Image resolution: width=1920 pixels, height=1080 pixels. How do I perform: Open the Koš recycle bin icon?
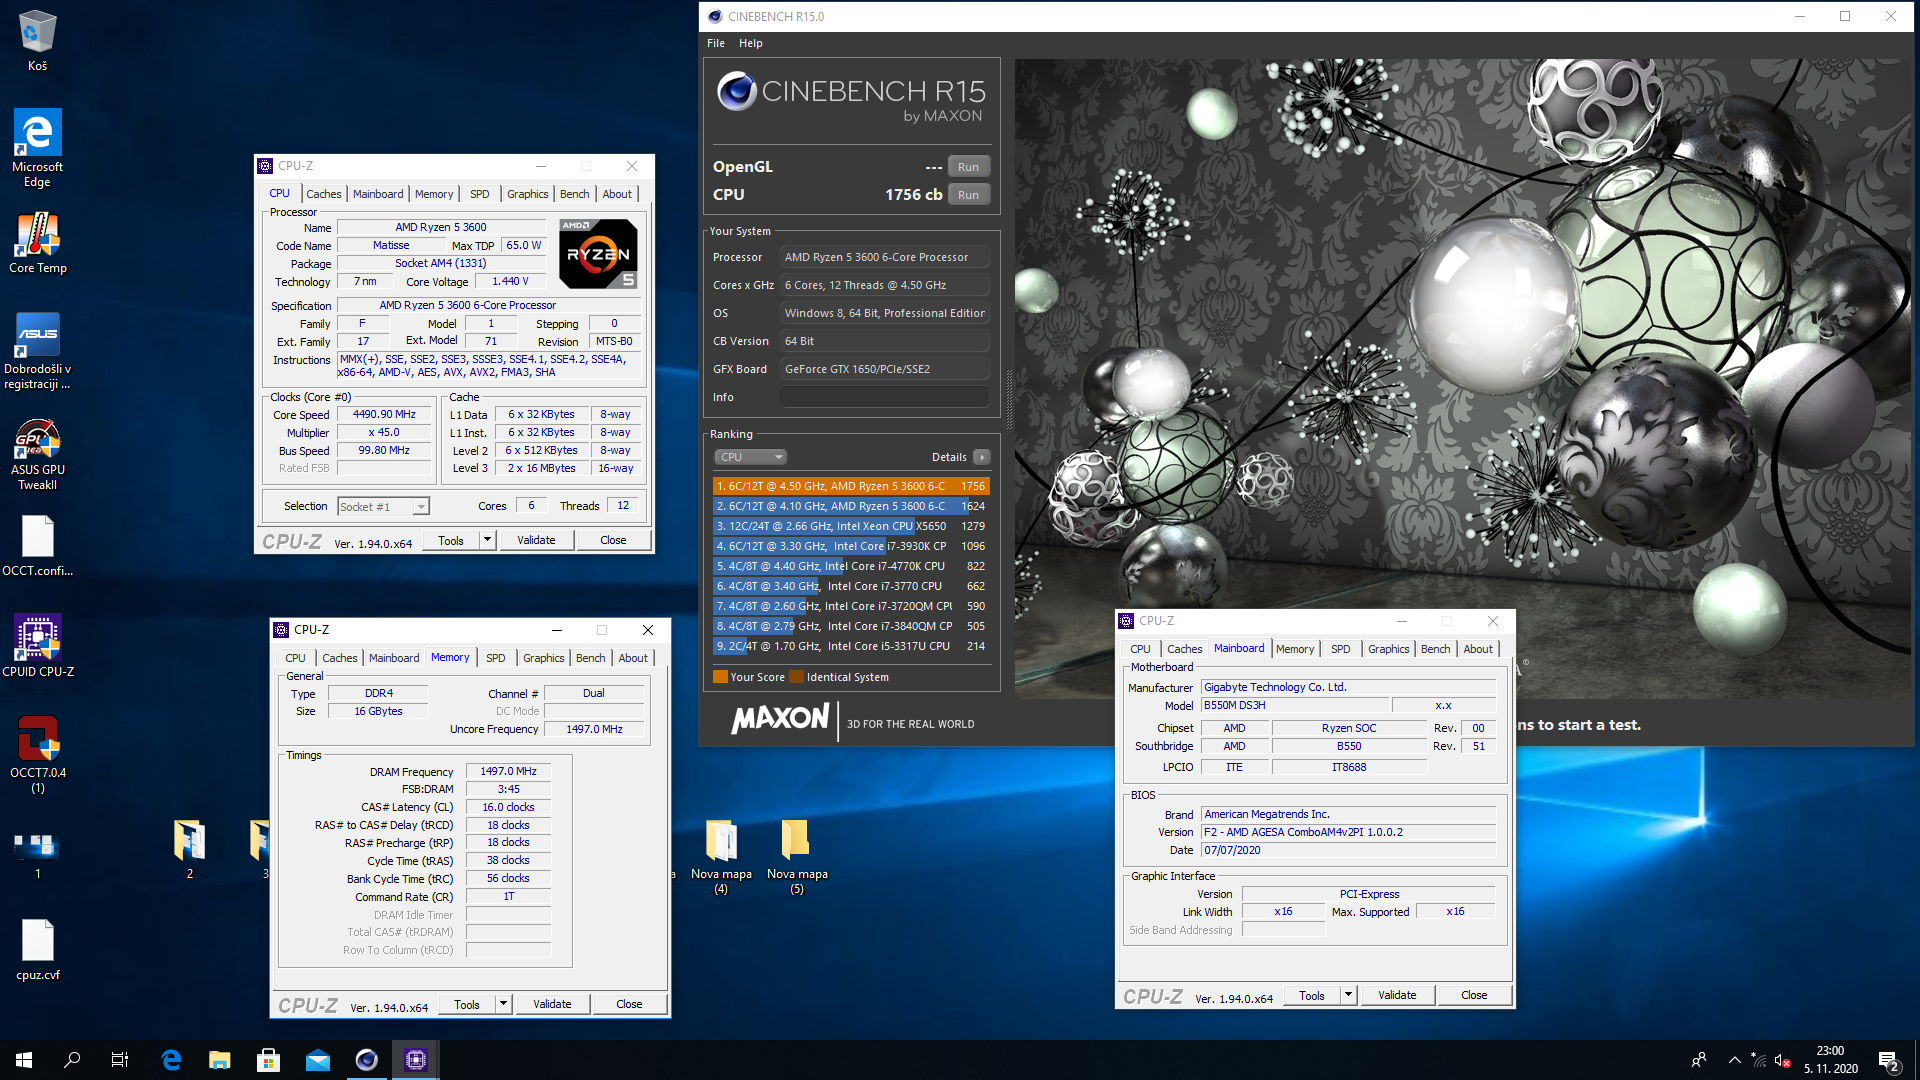[37, 40]
